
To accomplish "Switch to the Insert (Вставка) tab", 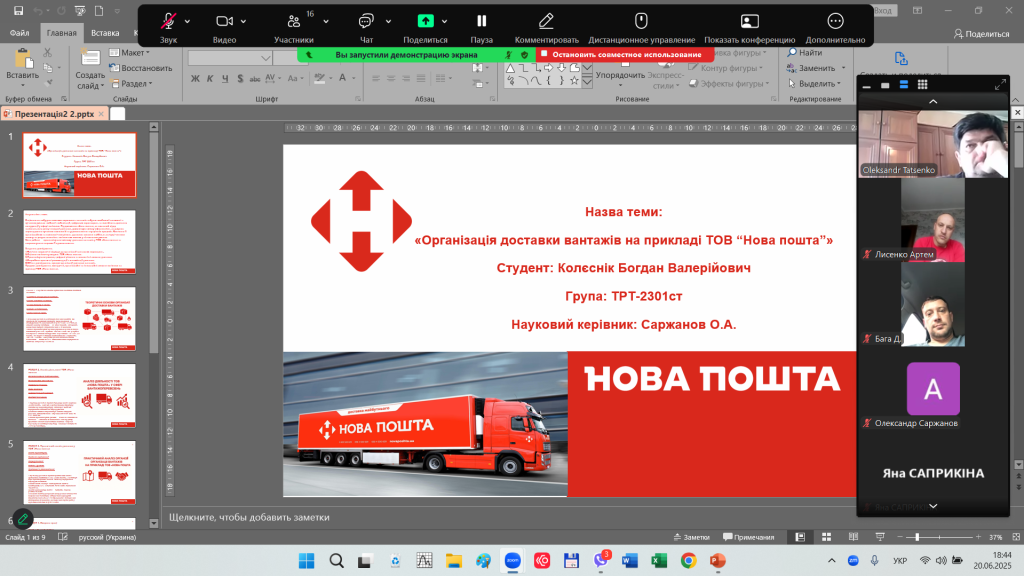I will (105, 33).
